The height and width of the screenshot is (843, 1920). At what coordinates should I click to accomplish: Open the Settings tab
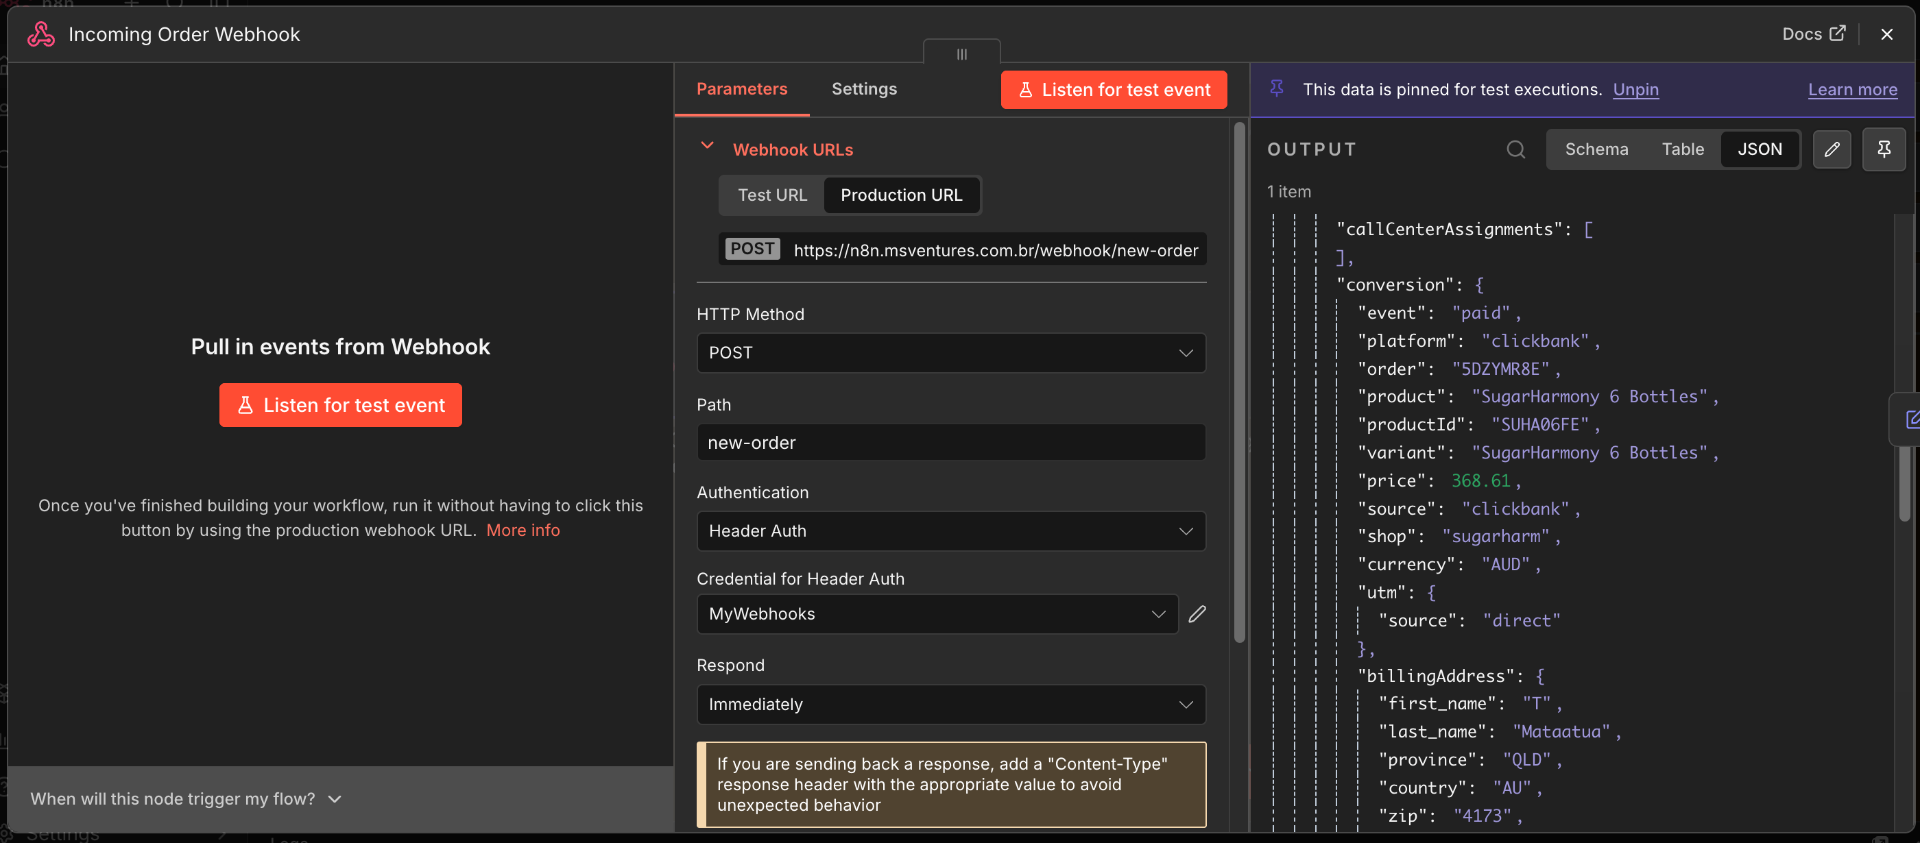864,89
